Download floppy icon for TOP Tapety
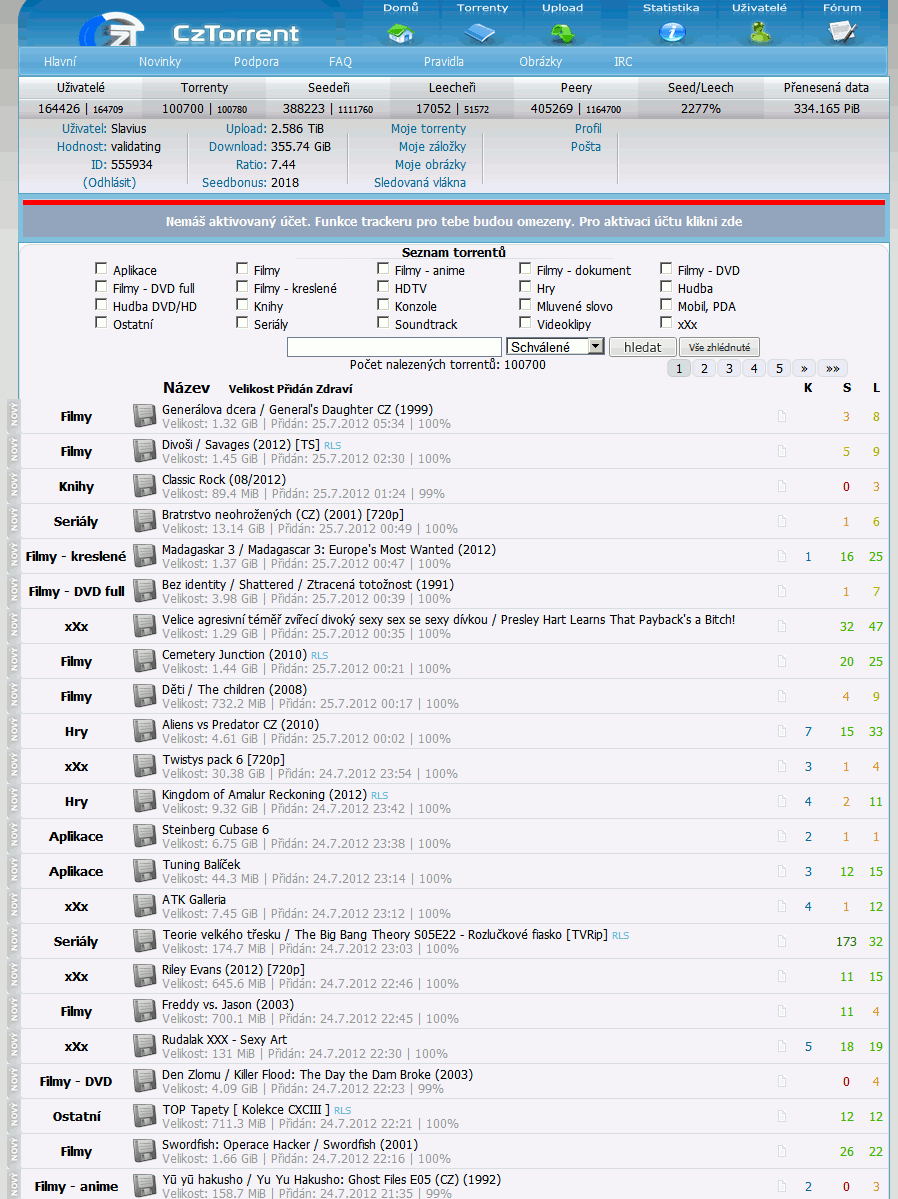Viewport: 898px width, 1199px height. (x=145, y=1116)
